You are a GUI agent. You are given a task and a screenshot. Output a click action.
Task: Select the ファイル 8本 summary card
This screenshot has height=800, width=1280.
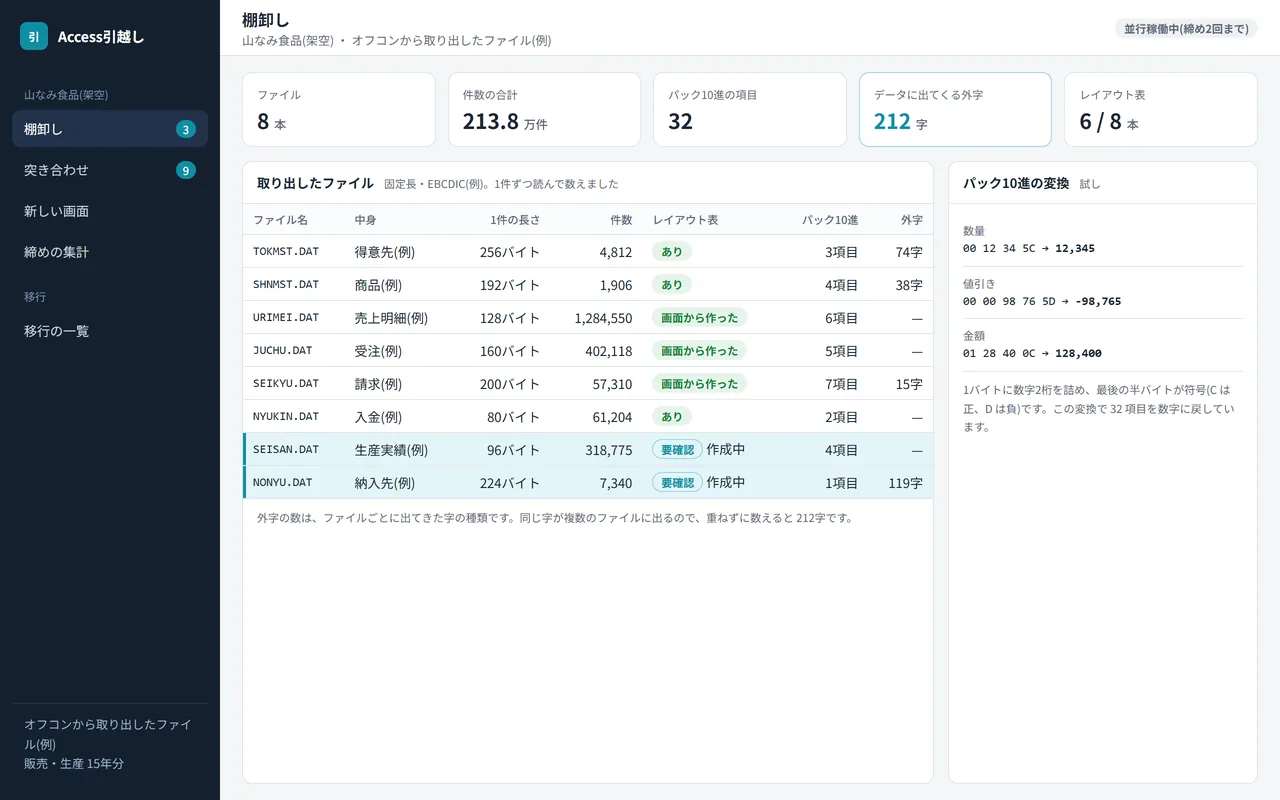click(x=339, y=110)
